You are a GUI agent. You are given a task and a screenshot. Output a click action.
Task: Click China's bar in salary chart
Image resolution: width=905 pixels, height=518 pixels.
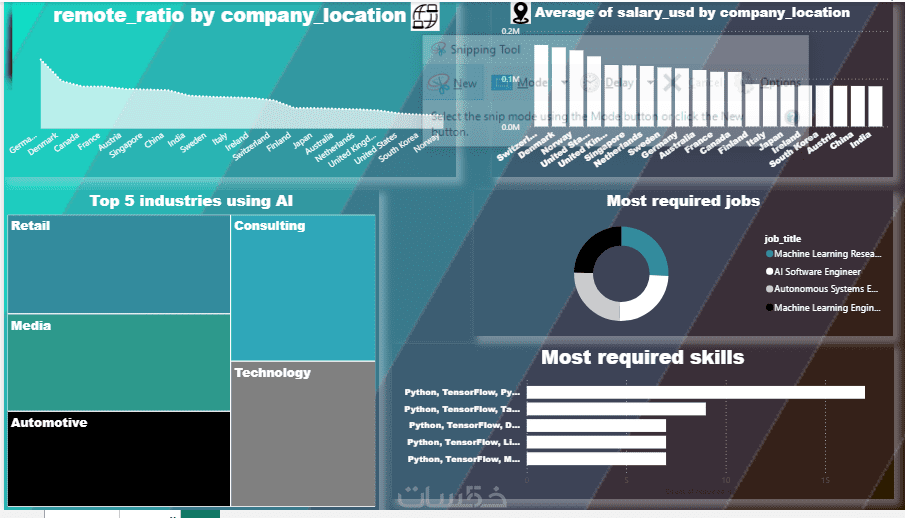tap(857, 106)
